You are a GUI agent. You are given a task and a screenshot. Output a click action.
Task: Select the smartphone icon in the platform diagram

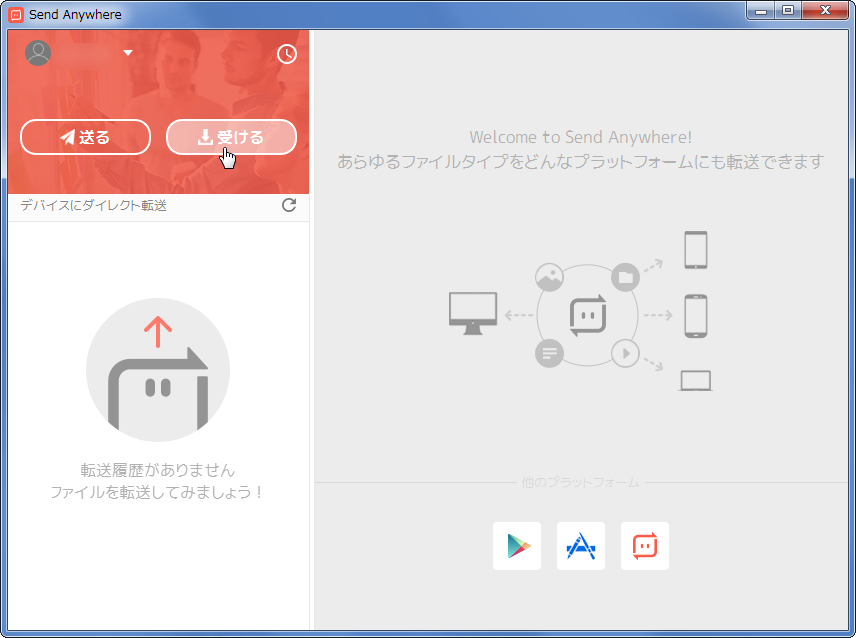tap(695, 315)
